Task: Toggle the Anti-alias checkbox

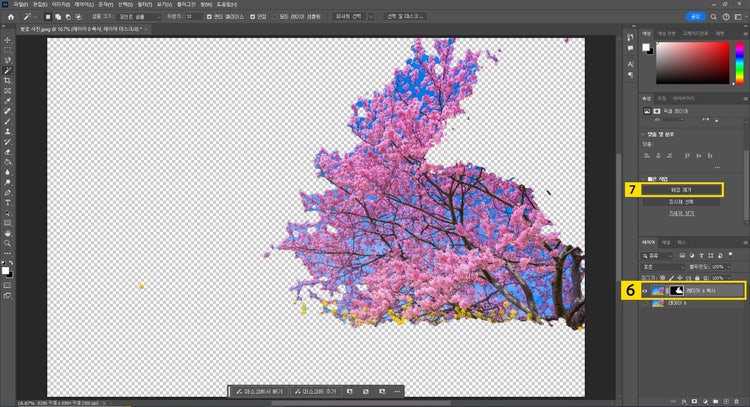Action: click(x=209, y=17)
